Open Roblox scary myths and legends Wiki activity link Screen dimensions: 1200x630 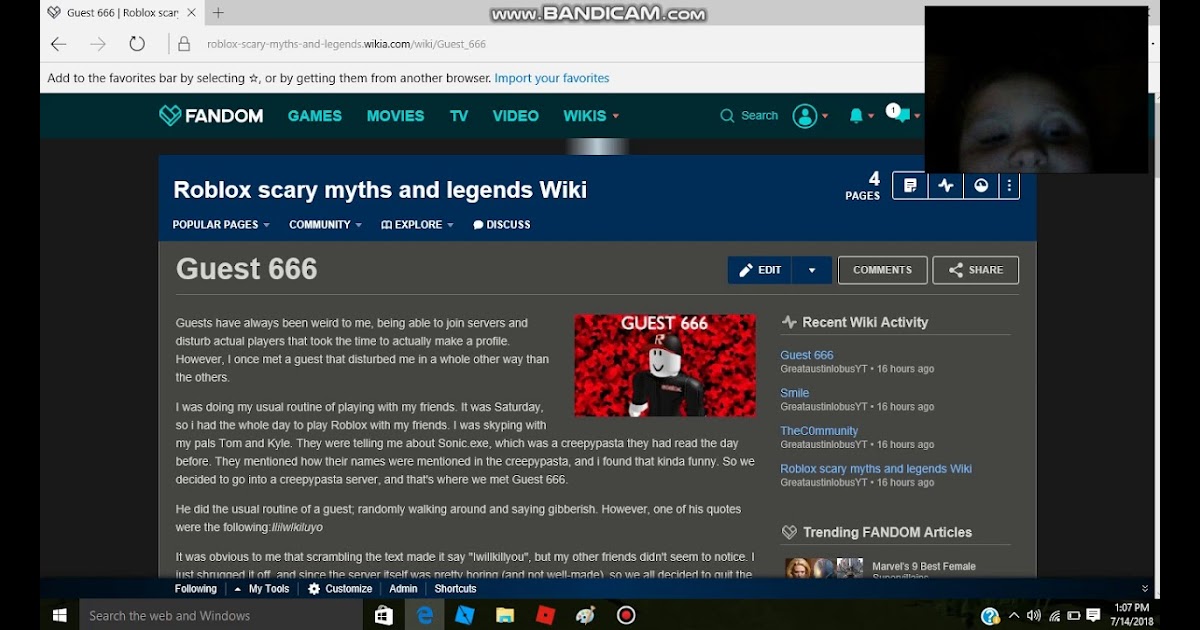coord(876,469)
